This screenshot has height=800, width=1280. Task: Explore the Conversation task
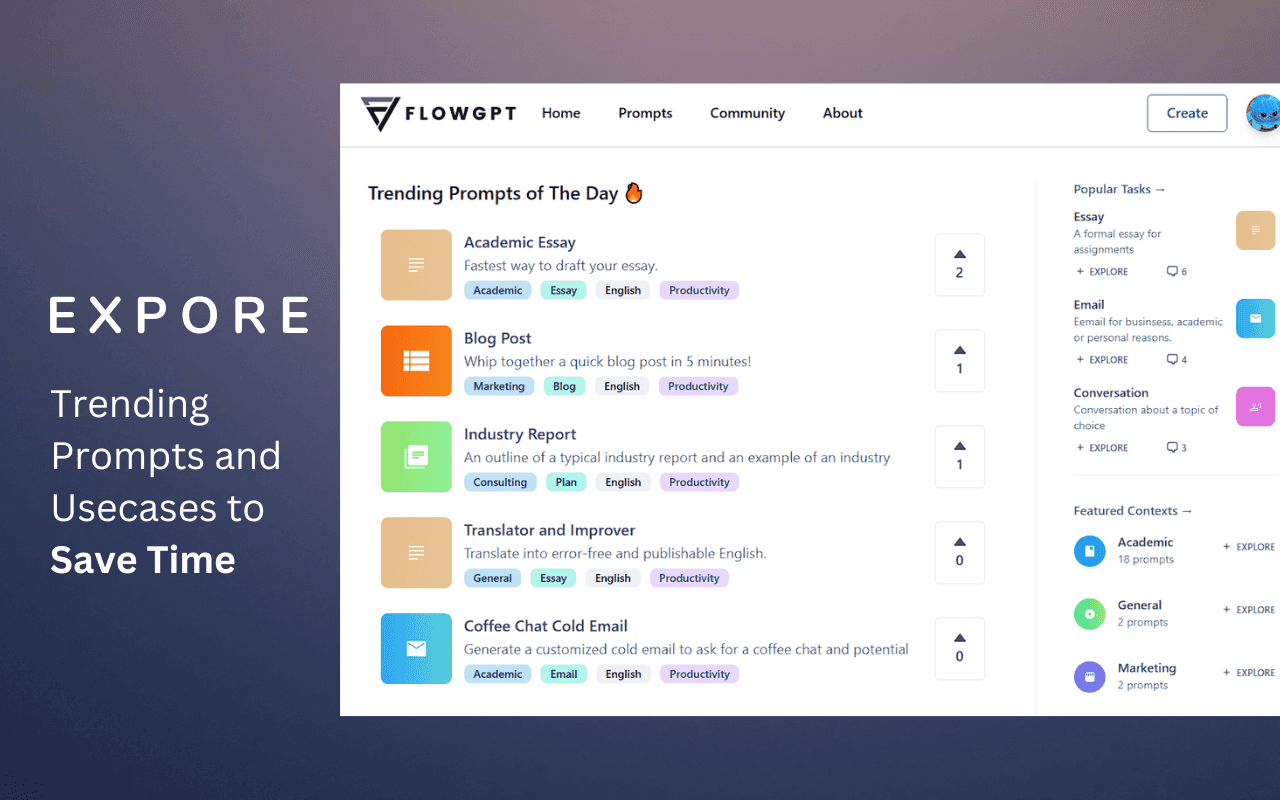[x=1102, y=448]
